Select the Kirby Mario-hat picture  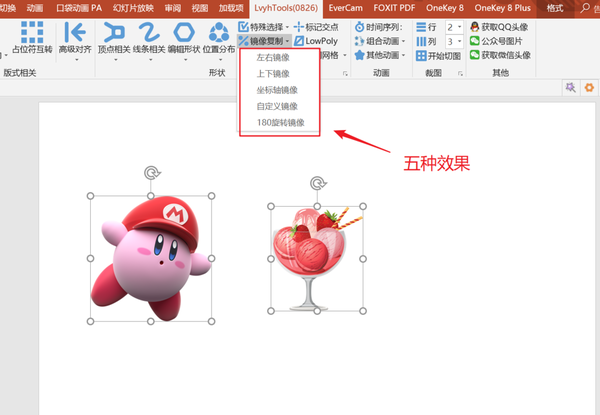pos(151,259)
